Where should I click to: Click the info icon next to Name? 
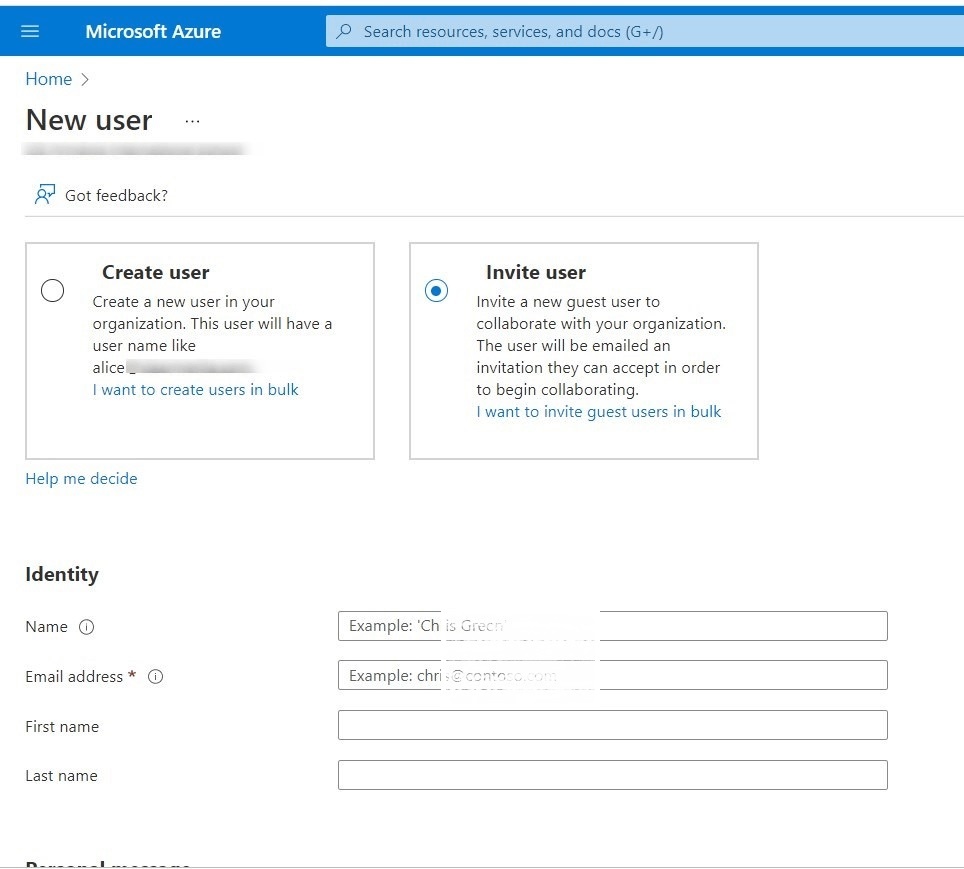(x=87, y=627)
